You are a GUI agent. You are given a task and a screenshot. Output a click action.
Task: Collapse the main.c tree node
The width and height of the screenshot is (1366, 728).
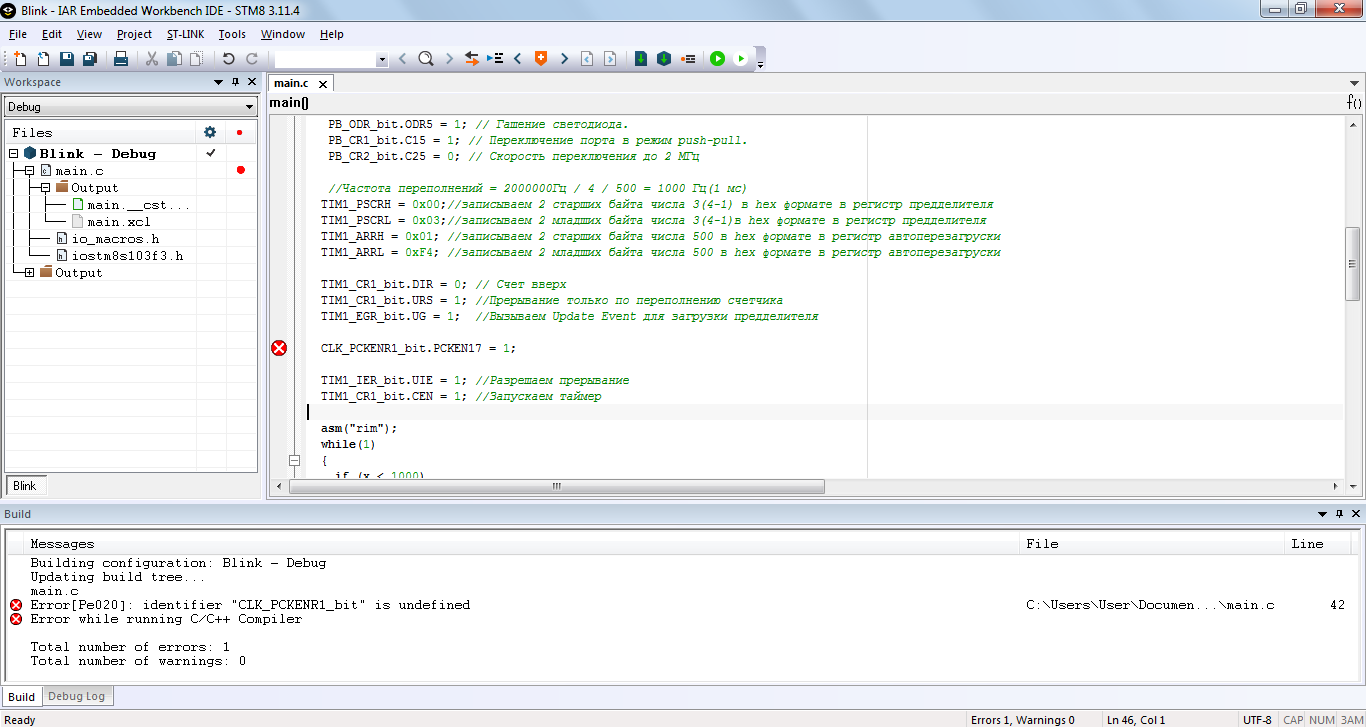click(x=30, y=171)
